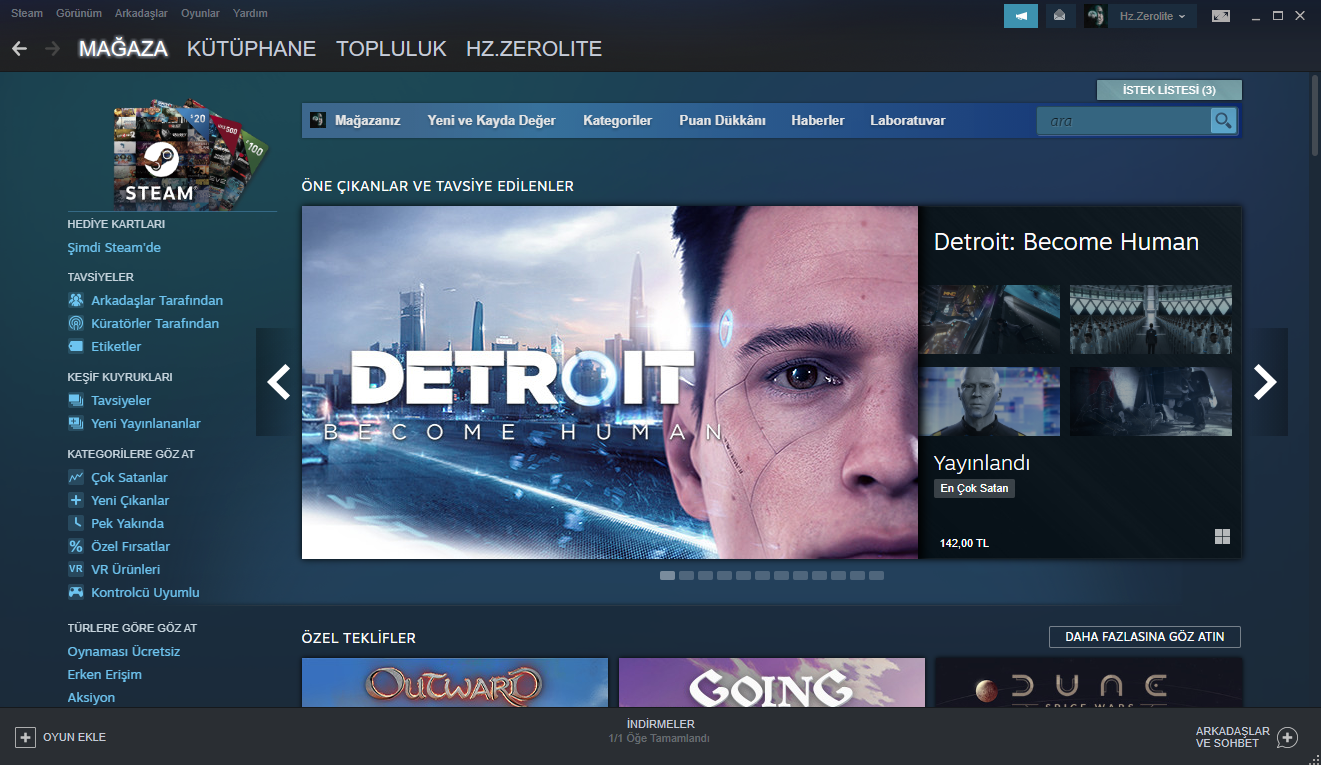Click the Pek Yakında clock icon
The height and width of the screenshot is (765, 1321).
point(76,523)
